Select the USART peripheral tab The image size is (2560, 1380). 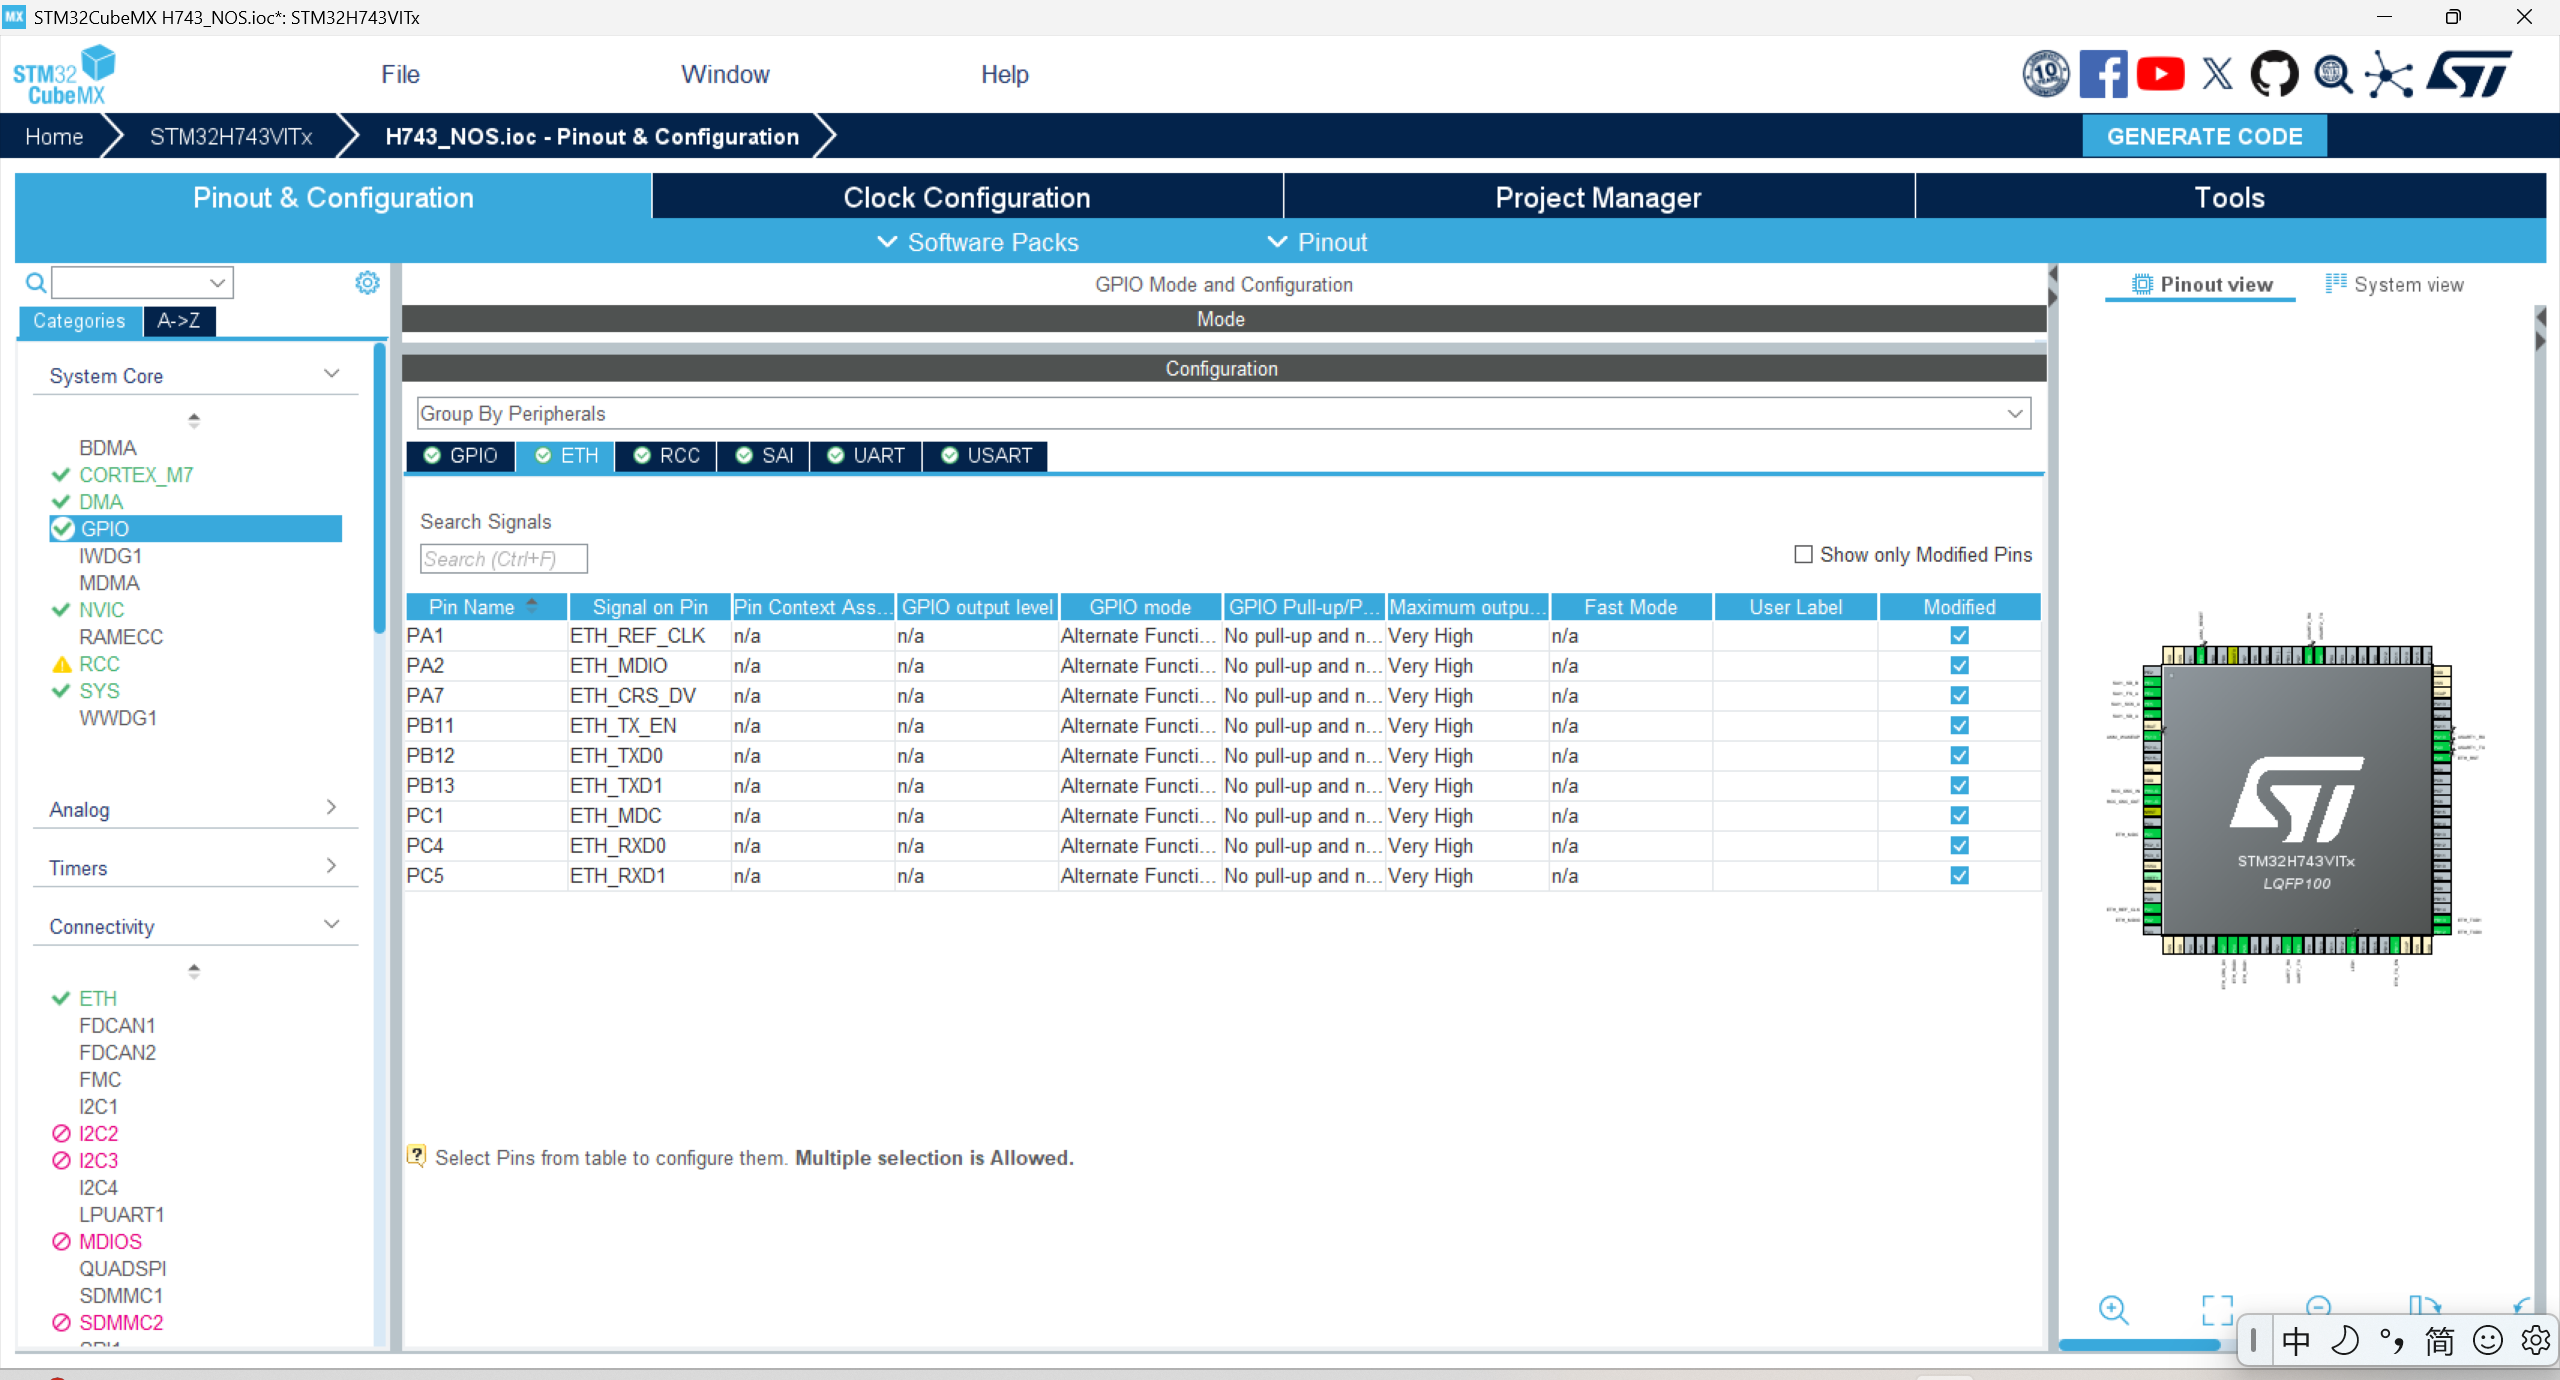click(x=986, y=455)
